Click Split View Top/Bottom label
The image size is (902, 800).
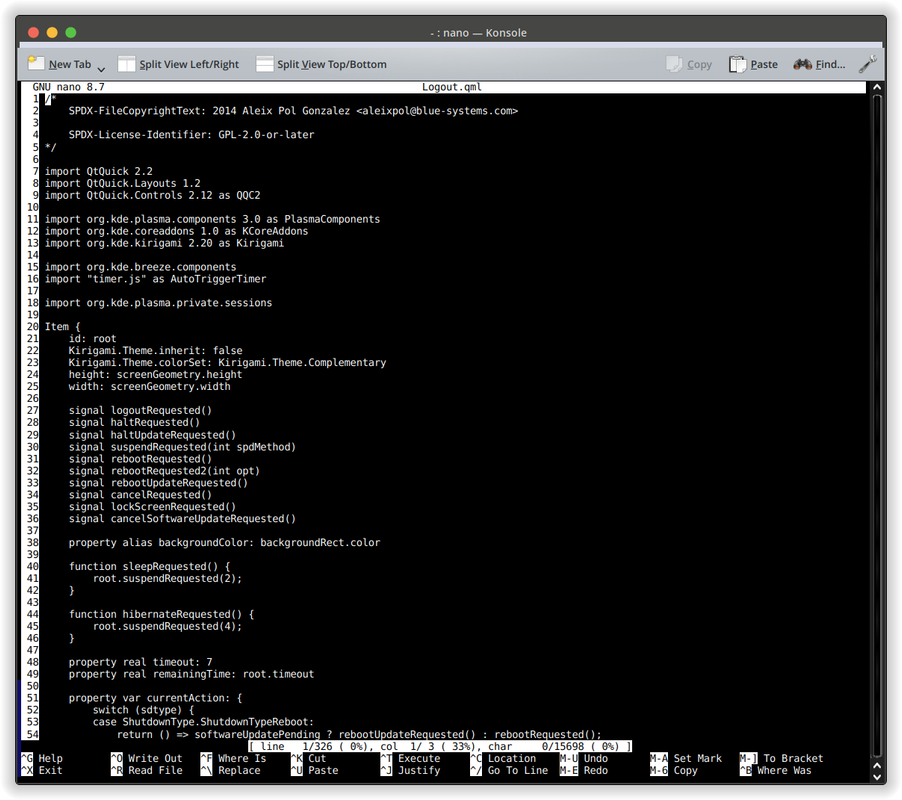[332, 64]
